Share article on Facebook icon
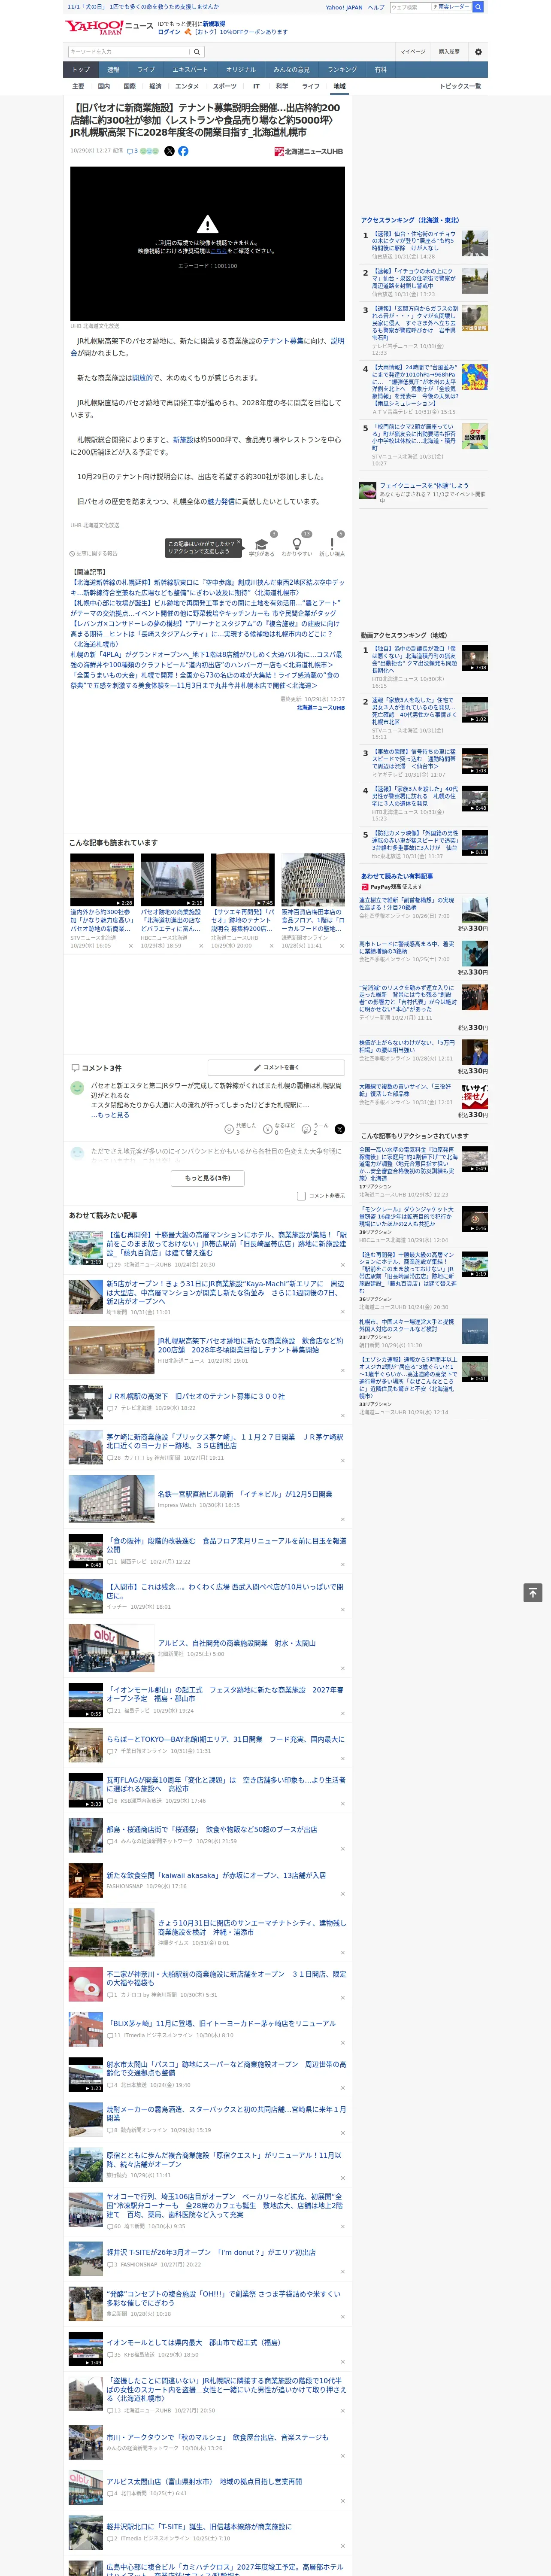 point(183,151)
